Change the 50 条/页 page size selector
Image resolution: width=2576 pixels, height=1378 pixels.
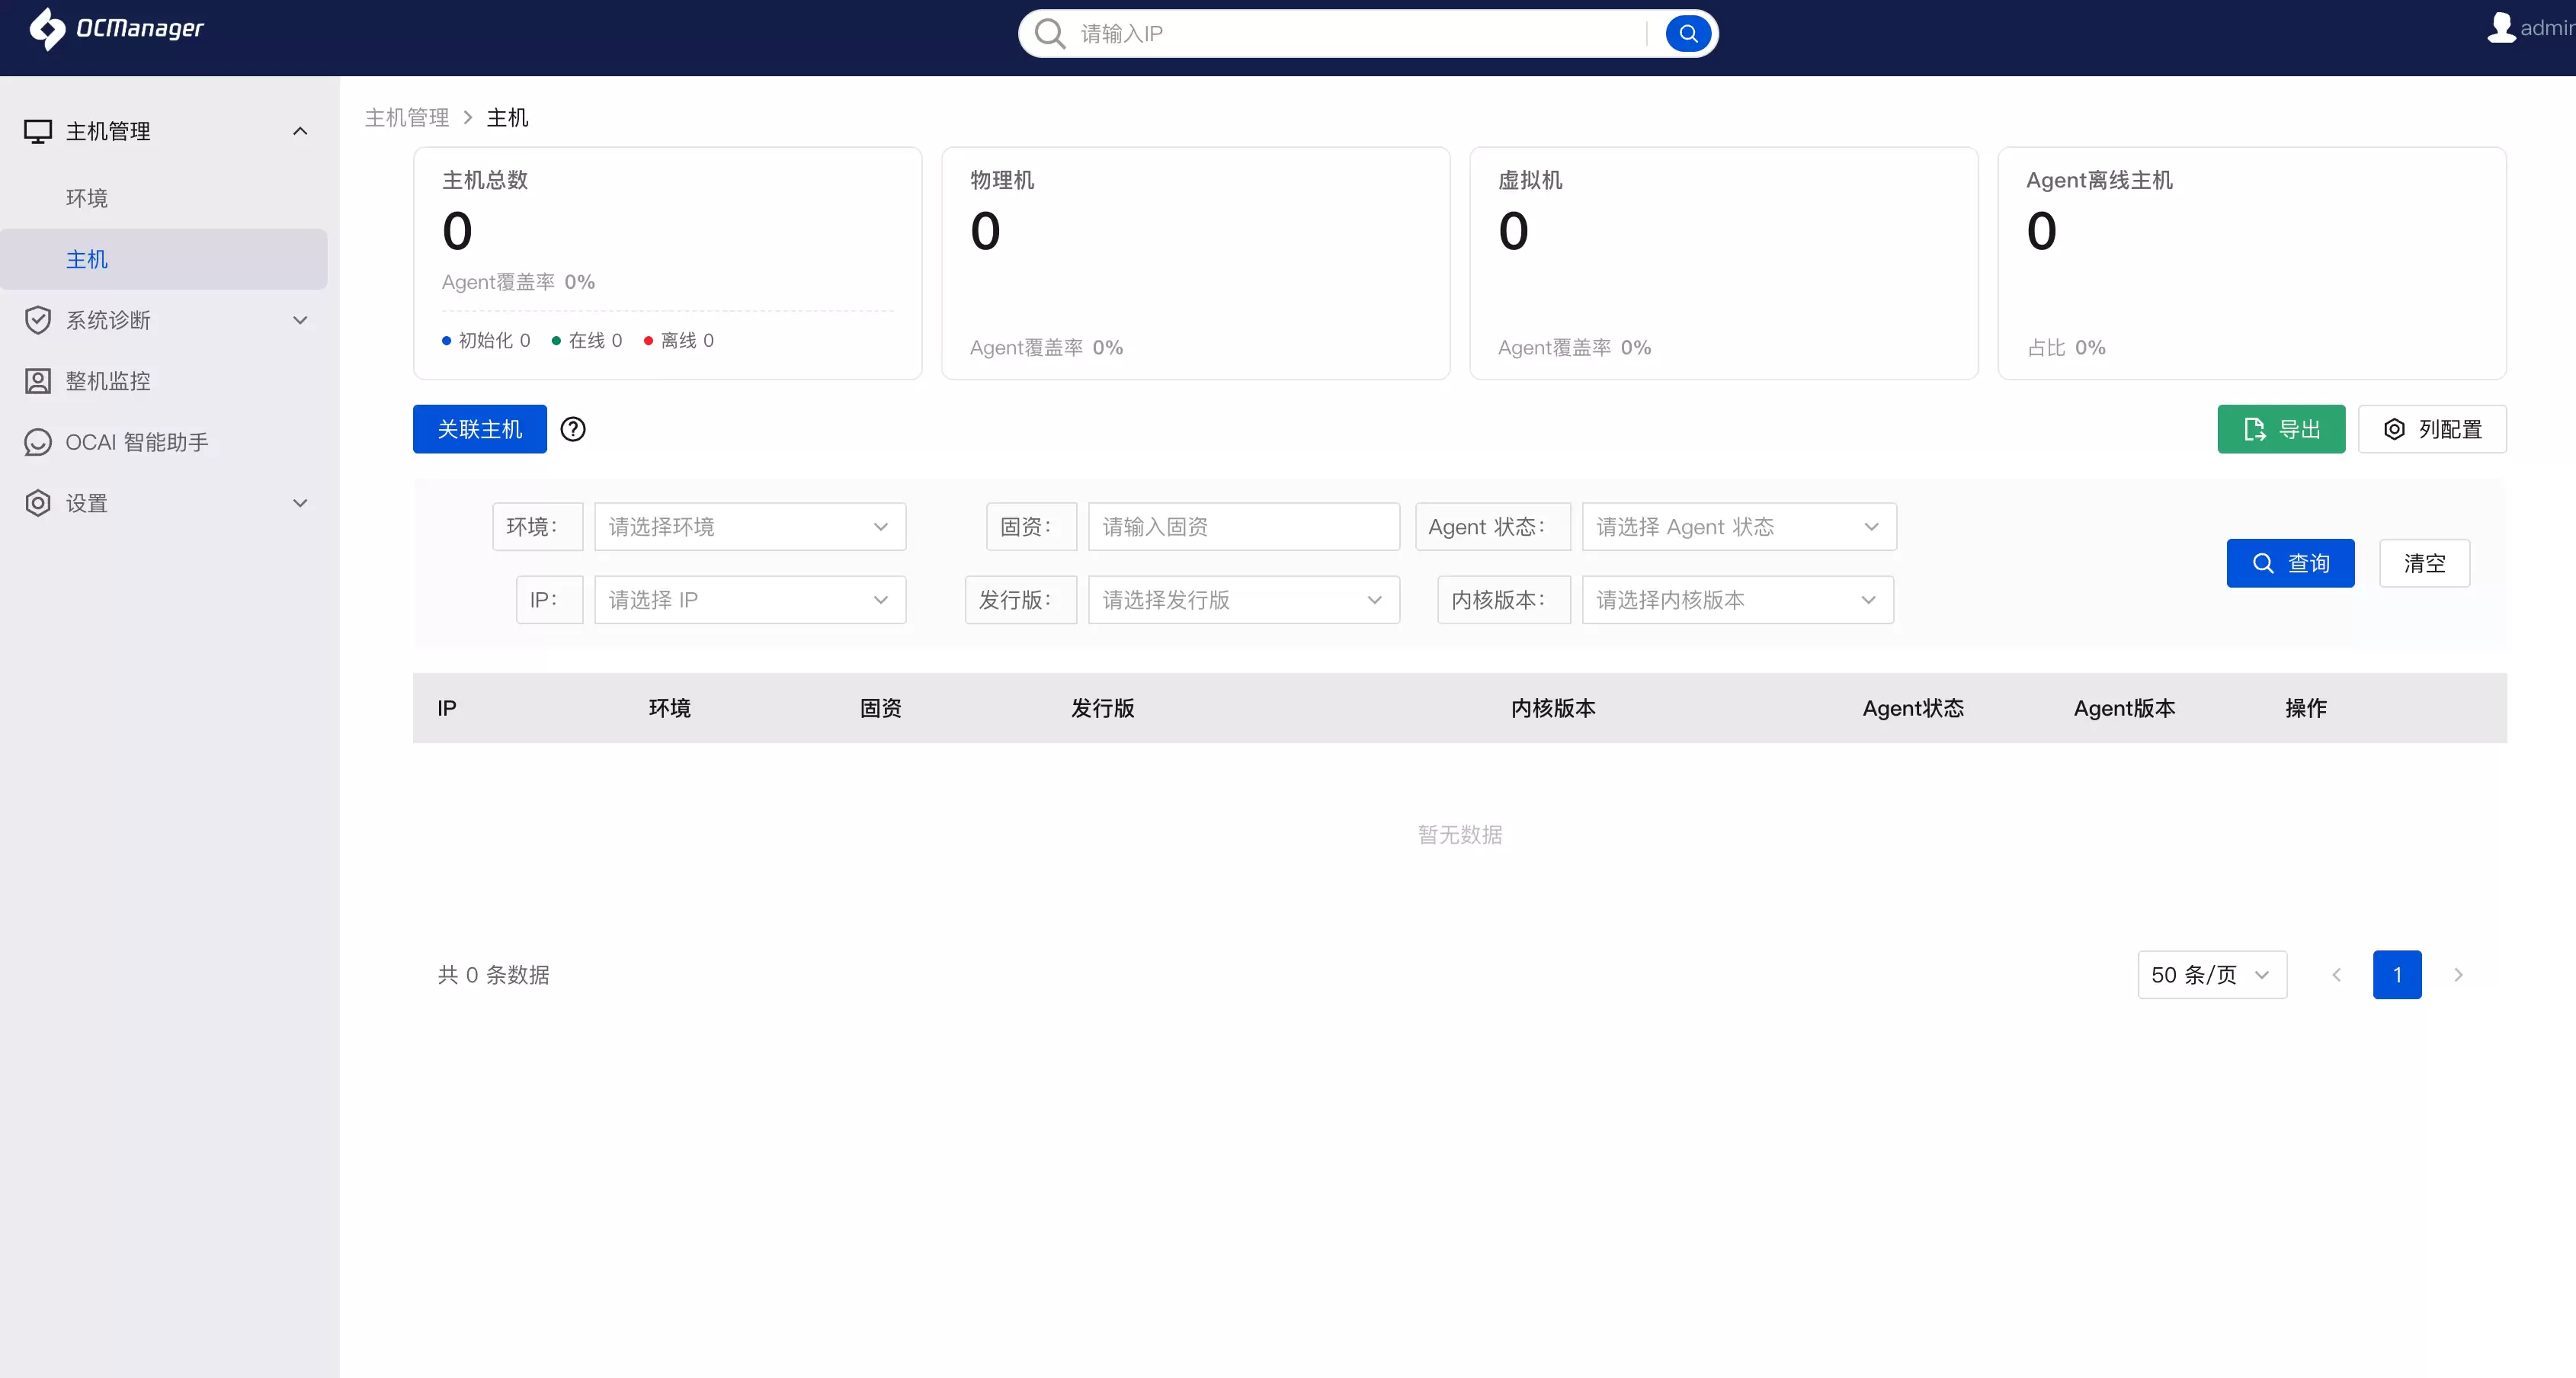point(2212,975)
